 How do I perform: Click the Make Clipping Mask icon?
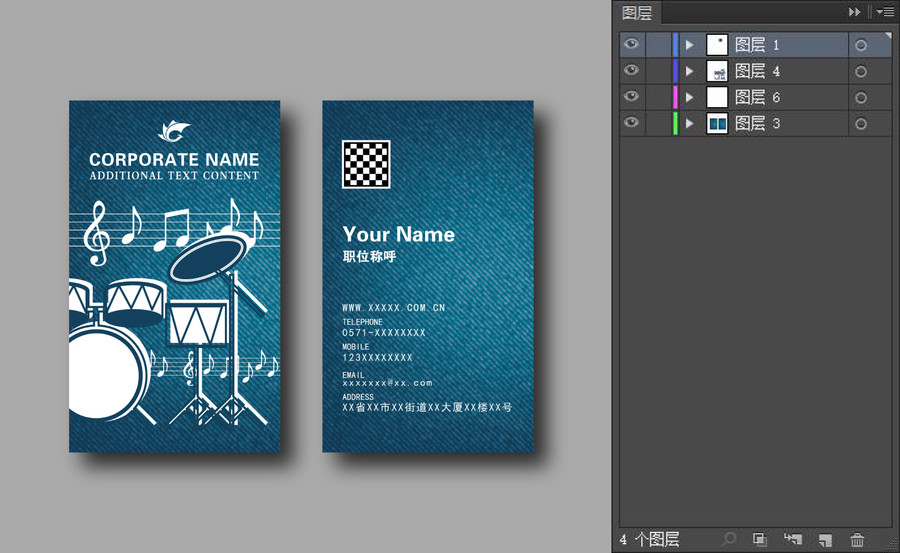pyautogui.click(x=760, y=539)
